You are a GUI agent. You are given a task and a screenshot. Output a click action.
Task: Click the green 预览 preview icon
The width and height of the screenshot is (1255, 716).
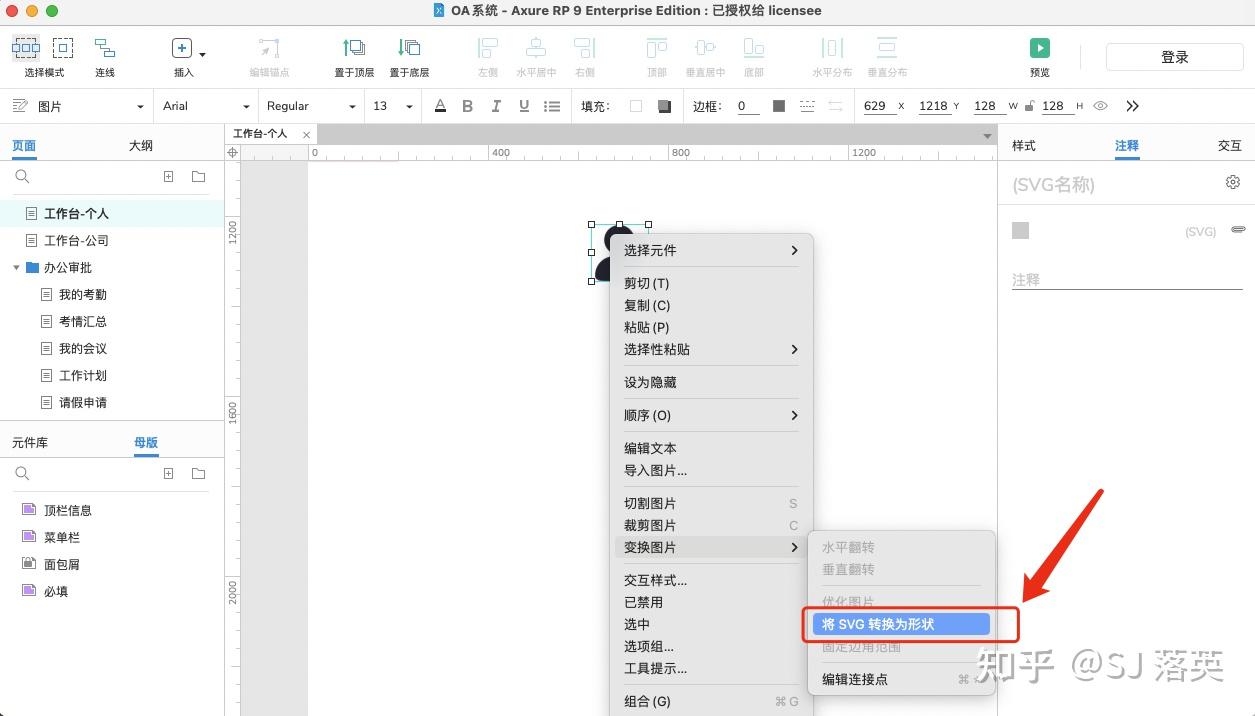[x=1039, y=47]
